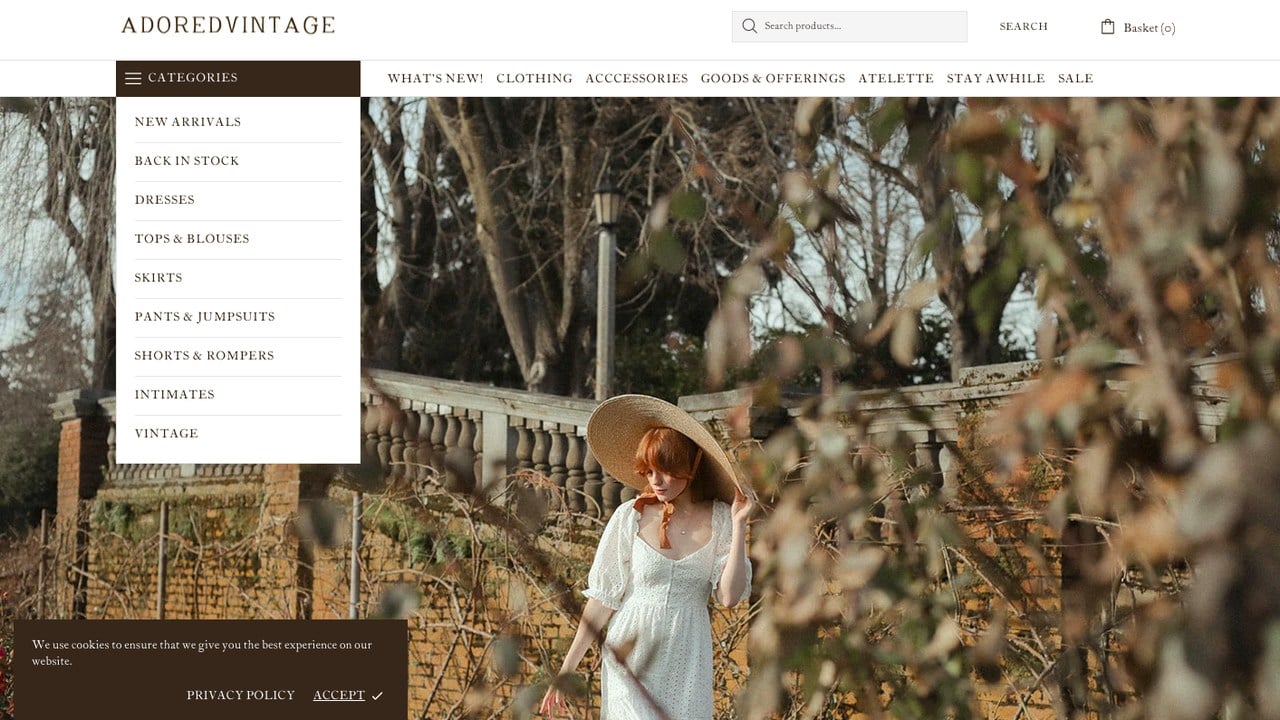Click the checkmark icon next to Accept

377,696
